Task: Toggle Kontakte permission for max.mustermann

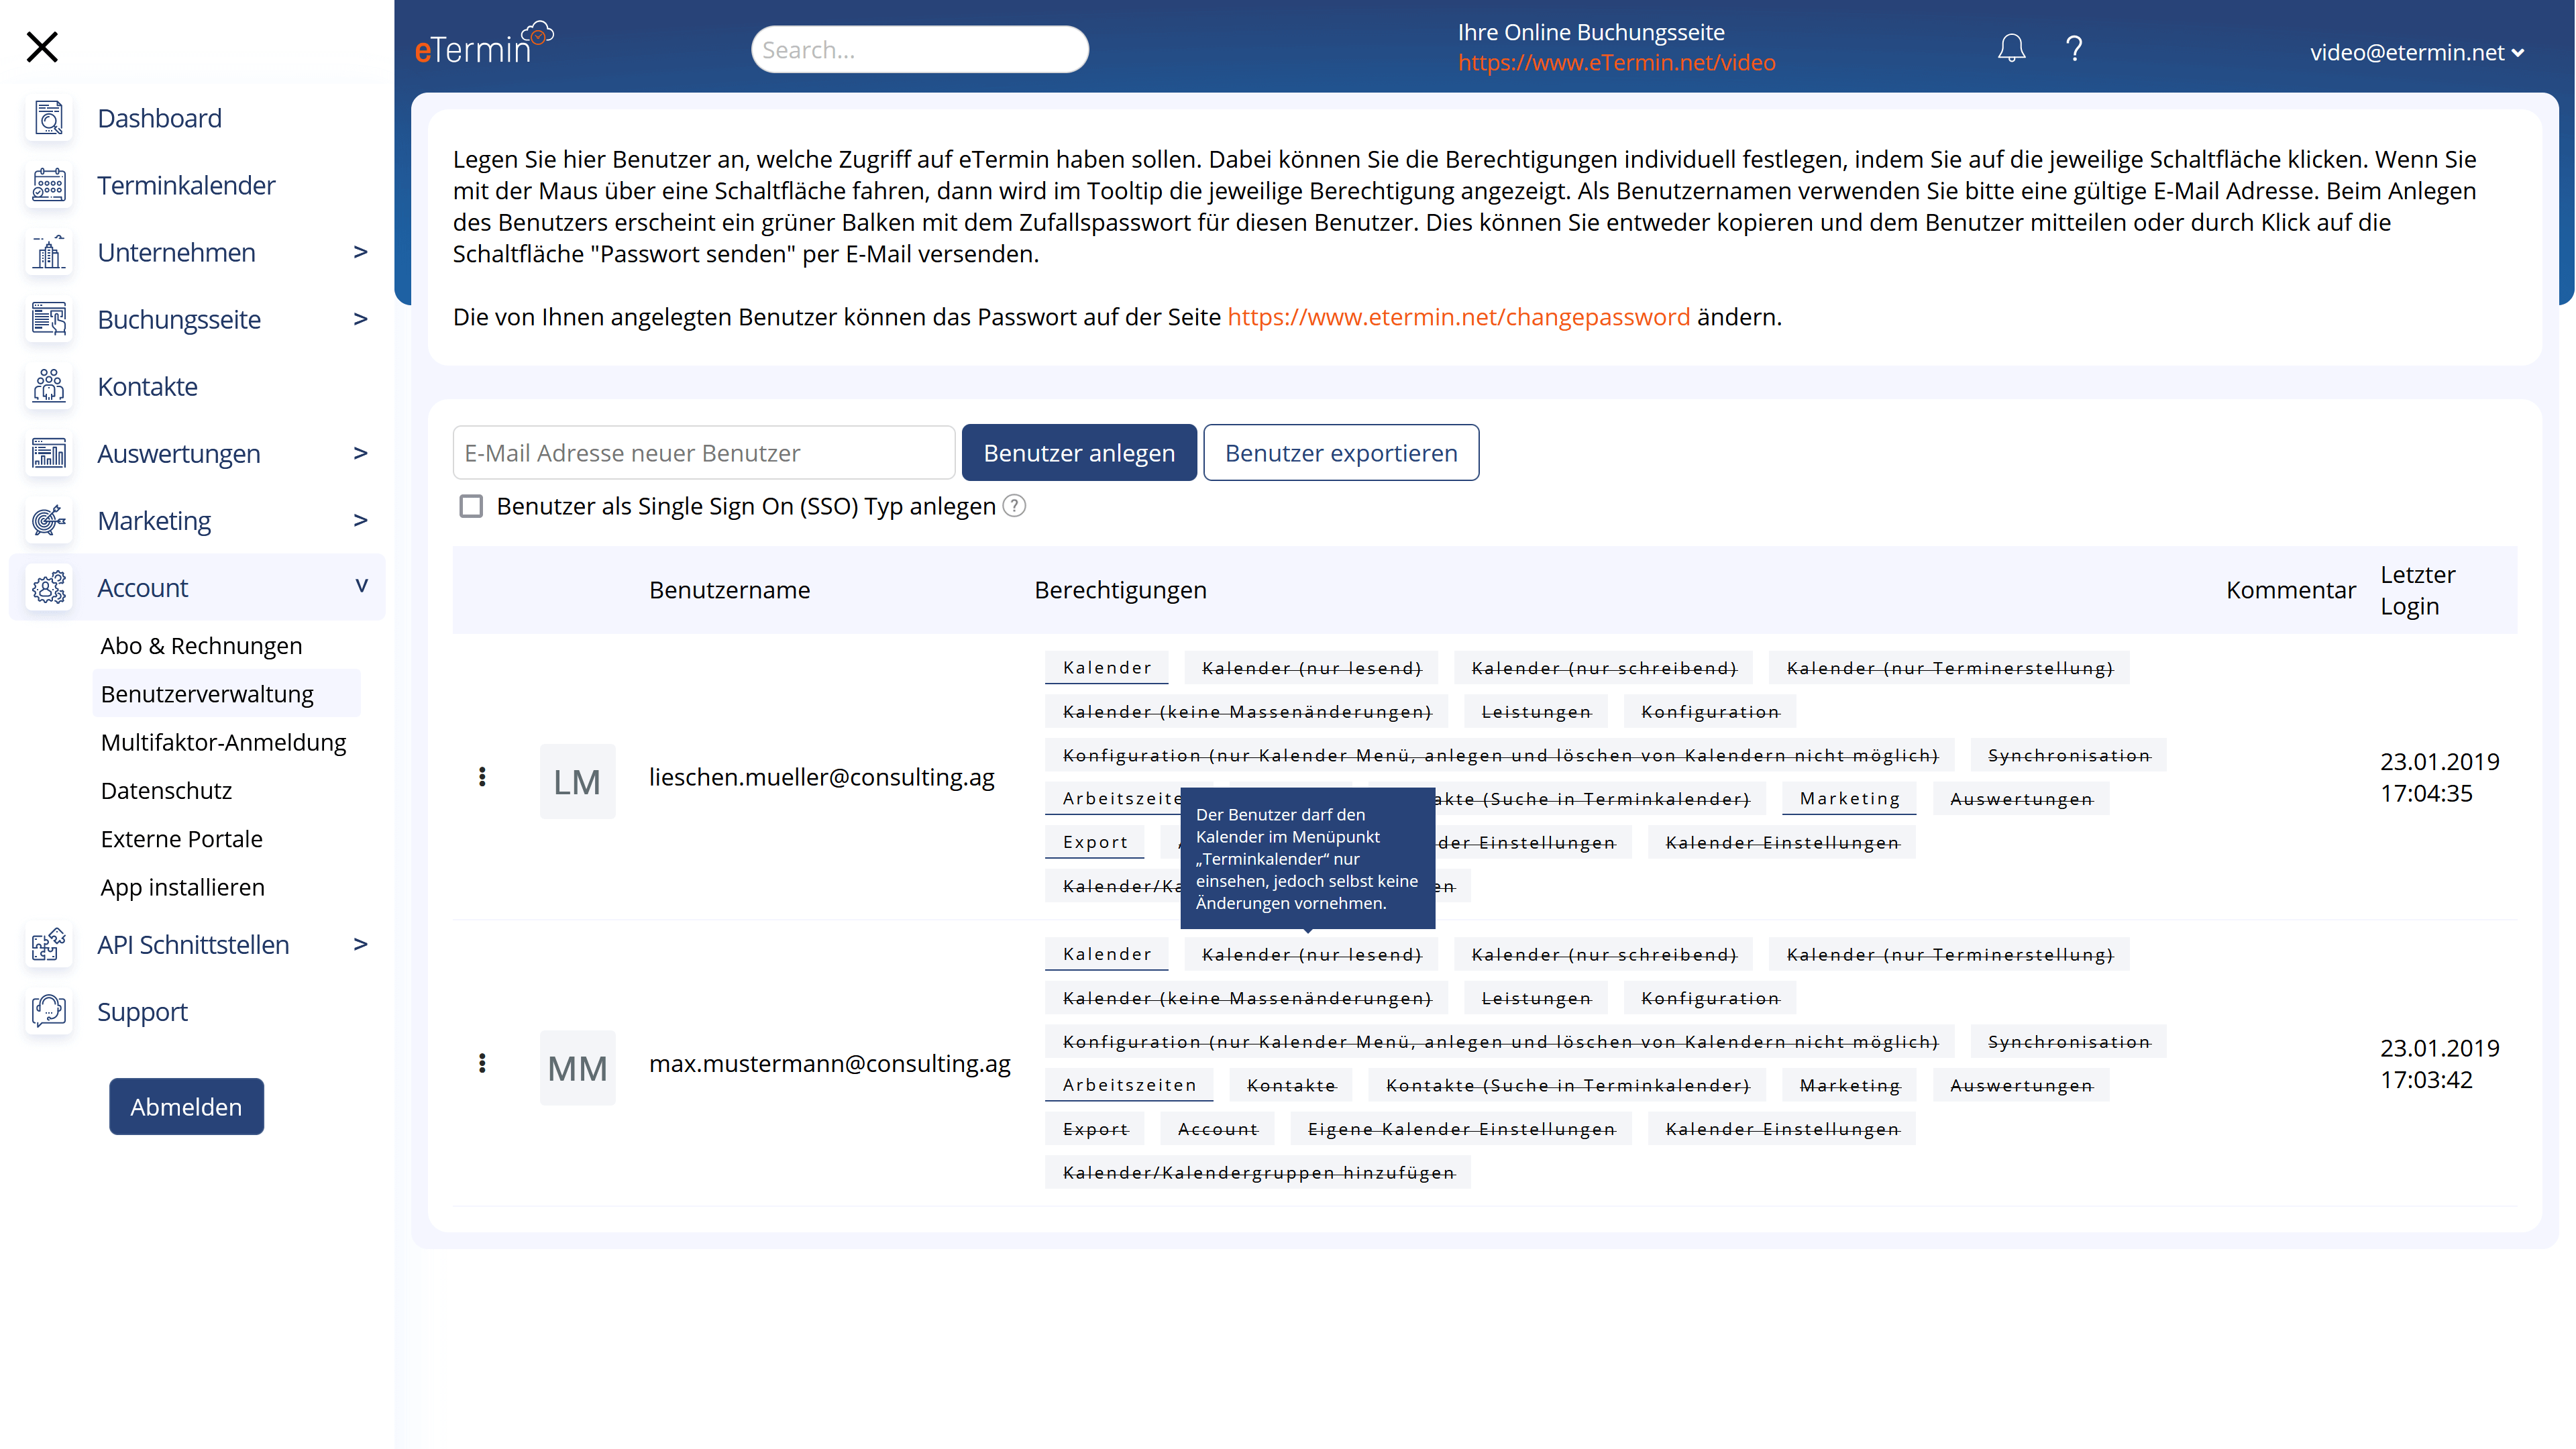Action: pyautogui.click(x=1290, y=1085)
